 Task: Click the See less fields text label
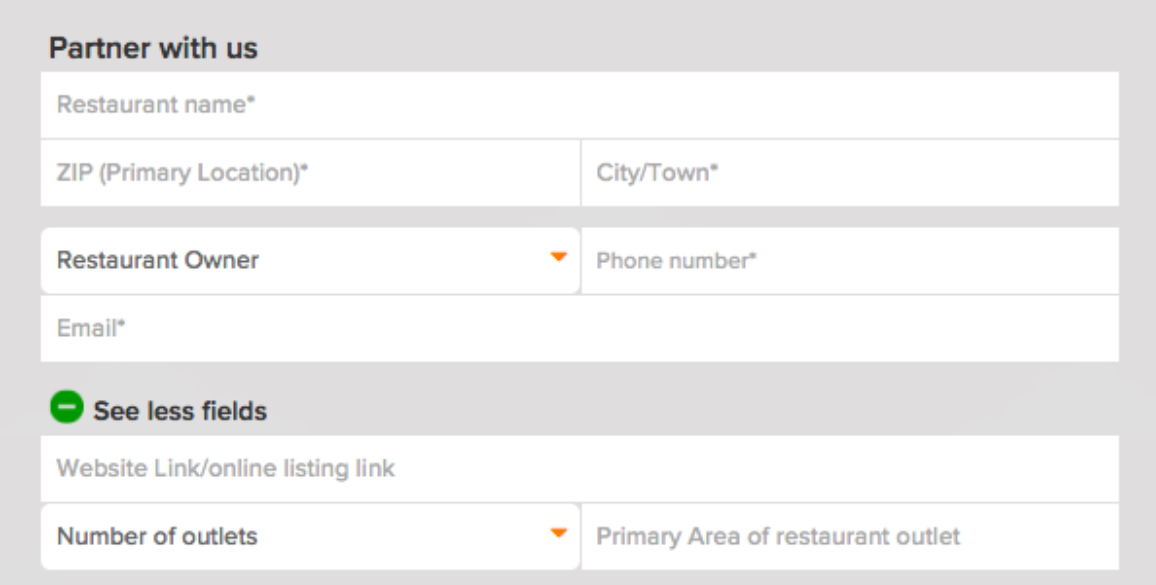(180, 411)
